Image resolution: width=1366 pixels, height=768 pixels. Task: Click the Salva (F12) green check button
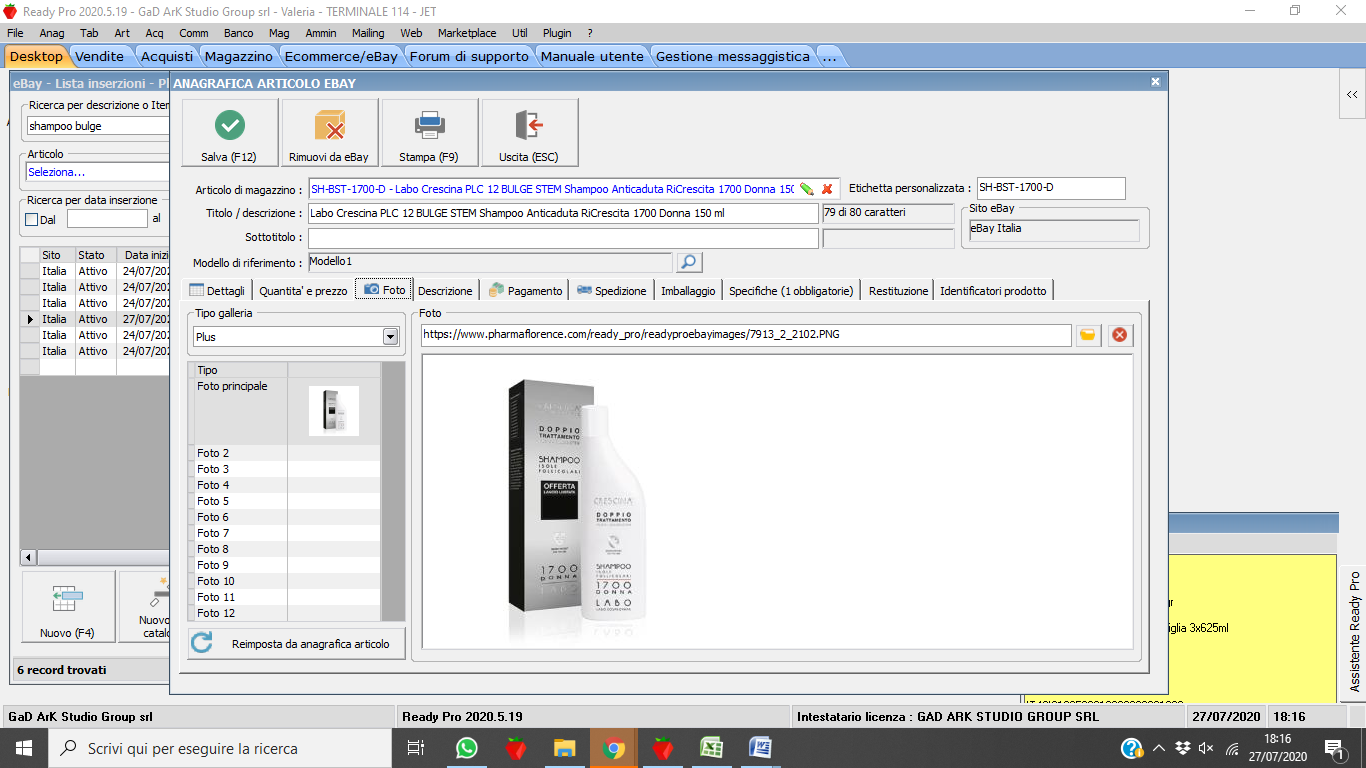229,132
